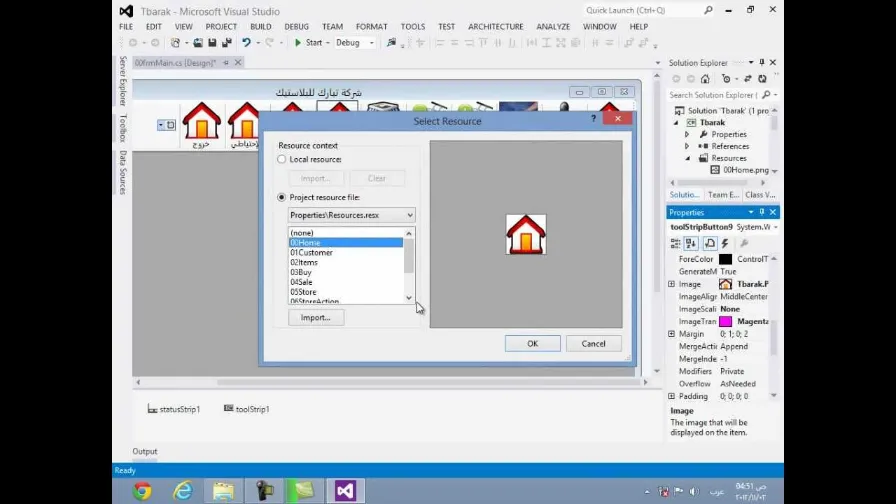
Task: Open the BUILD menu
Action: click(261, 26)
